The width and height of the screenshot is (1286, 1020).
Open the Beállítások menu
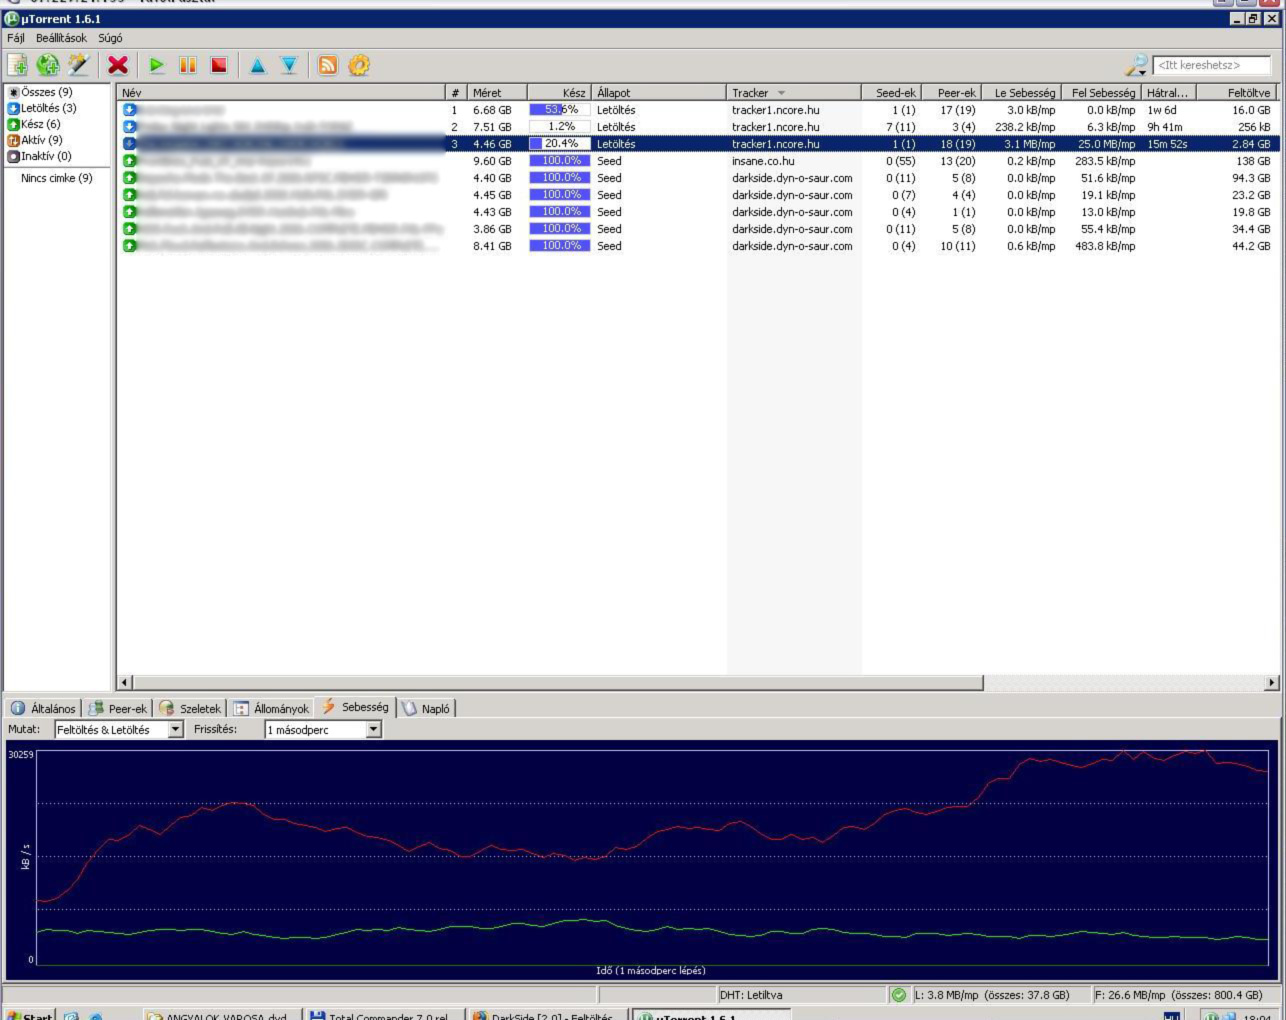[x=61, y=38]
